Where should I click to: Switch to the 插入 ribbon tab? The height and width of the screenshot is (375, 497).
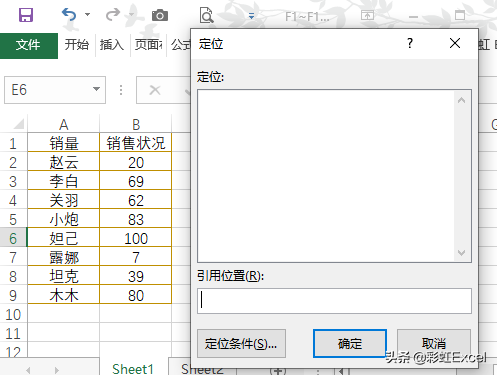(x=112, y=45)
